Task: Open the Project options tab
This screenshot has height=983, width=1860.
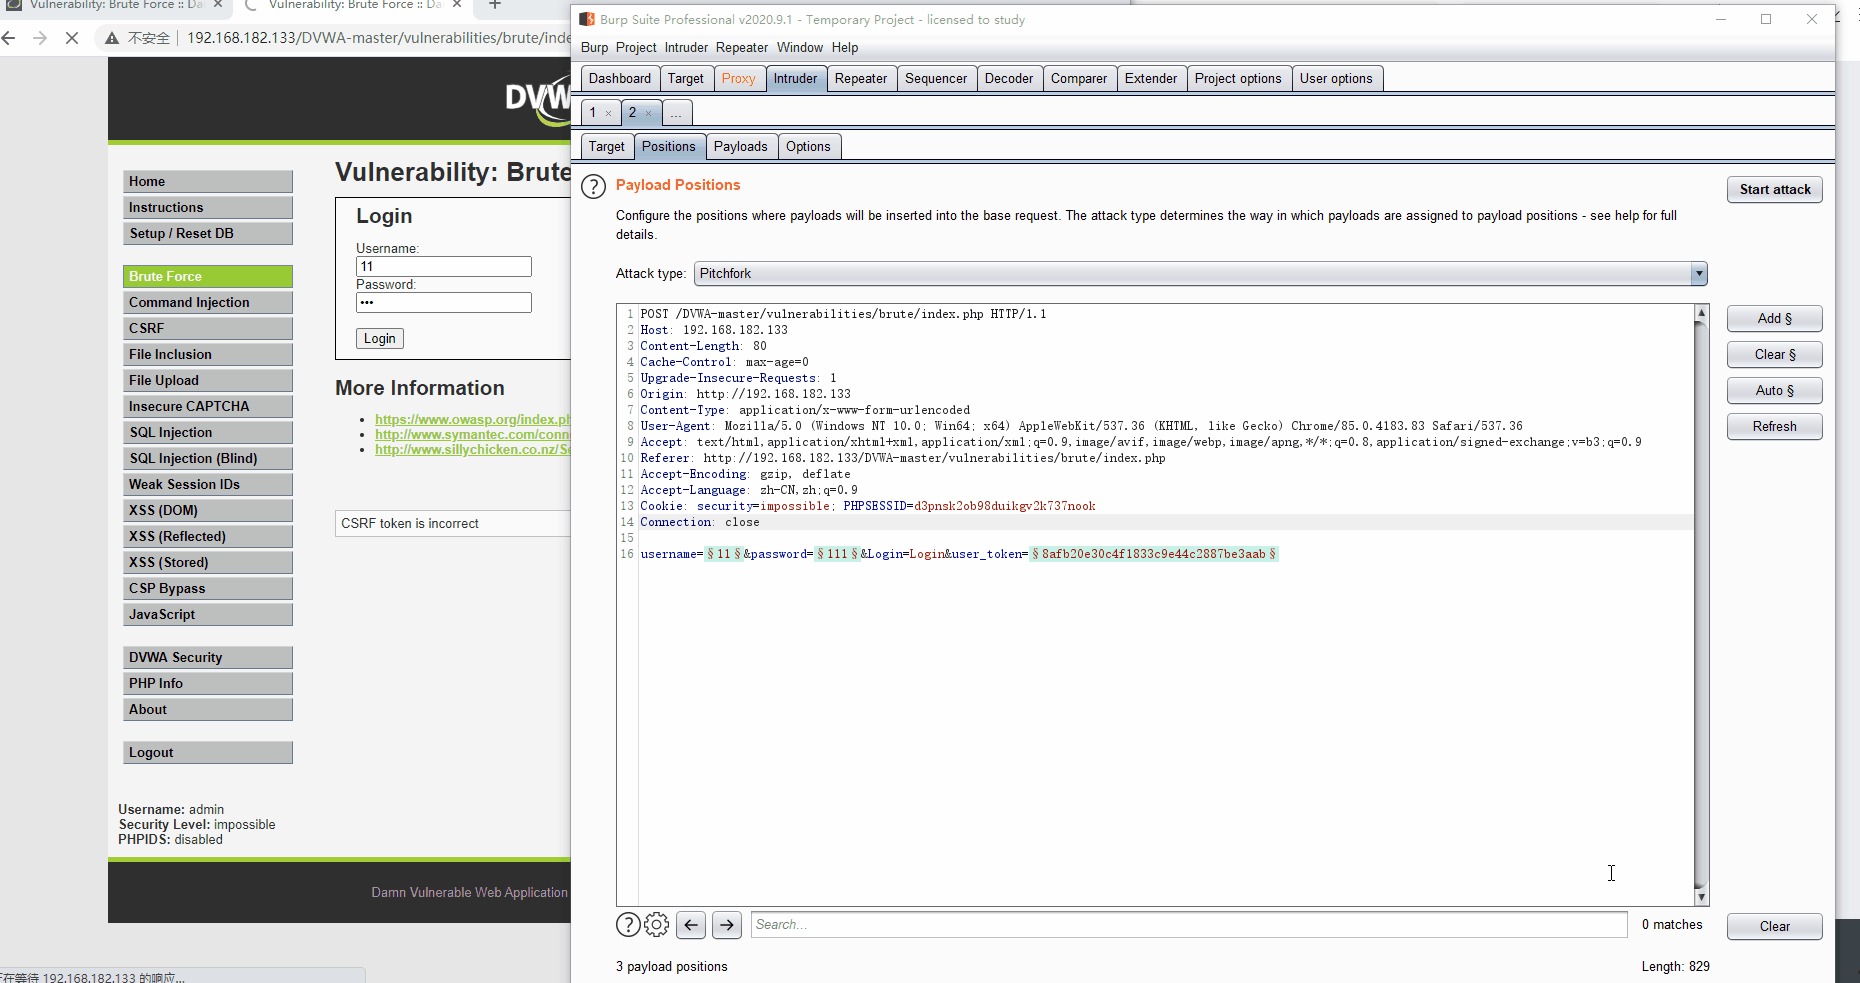Action: pyautogui.click(x=1238, y=79)
